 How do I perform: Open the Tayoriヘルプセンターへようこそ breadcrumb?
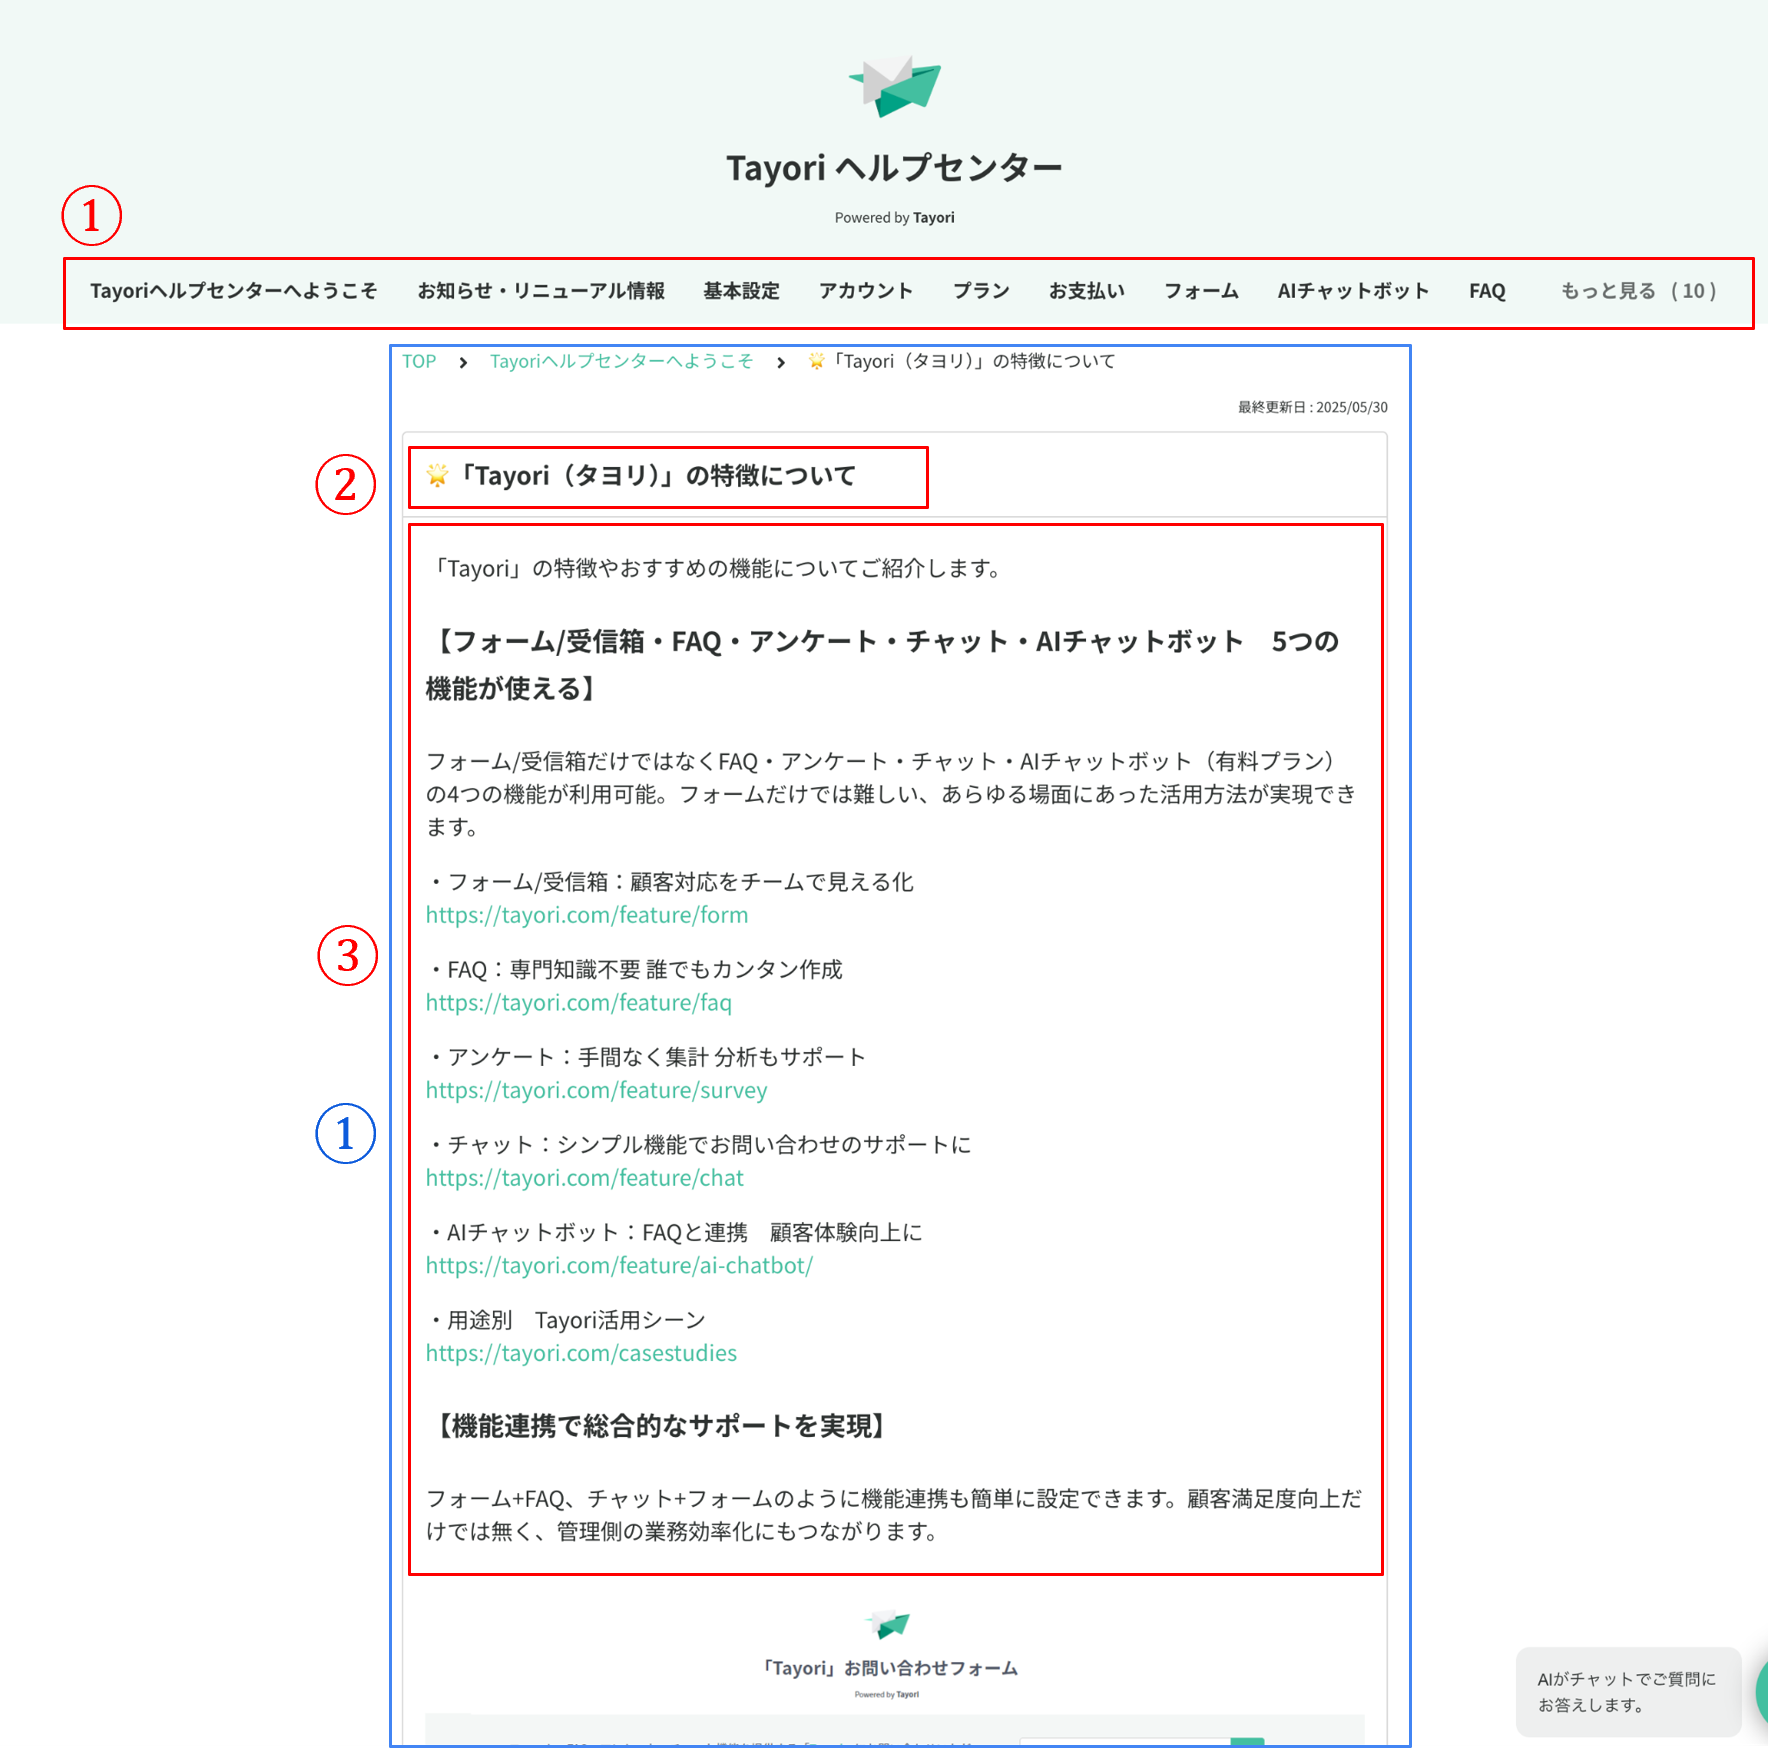point(620,361)
